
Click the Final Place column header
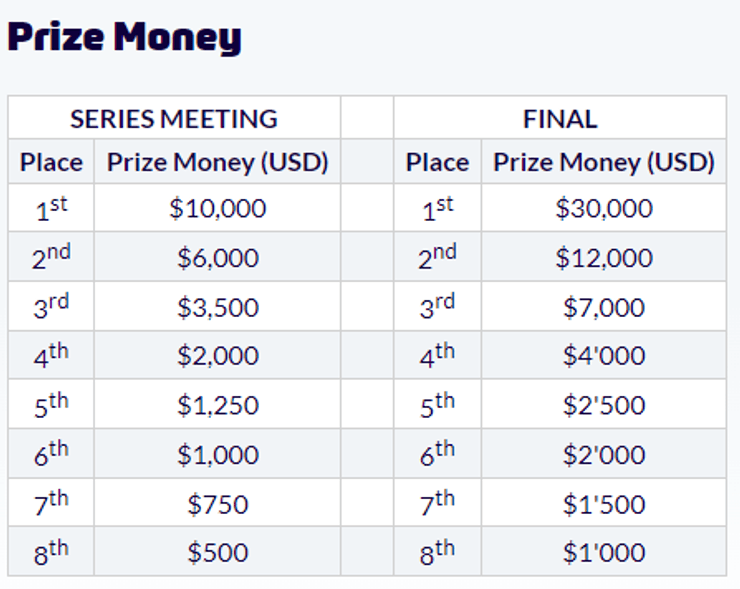click(437, 162)
